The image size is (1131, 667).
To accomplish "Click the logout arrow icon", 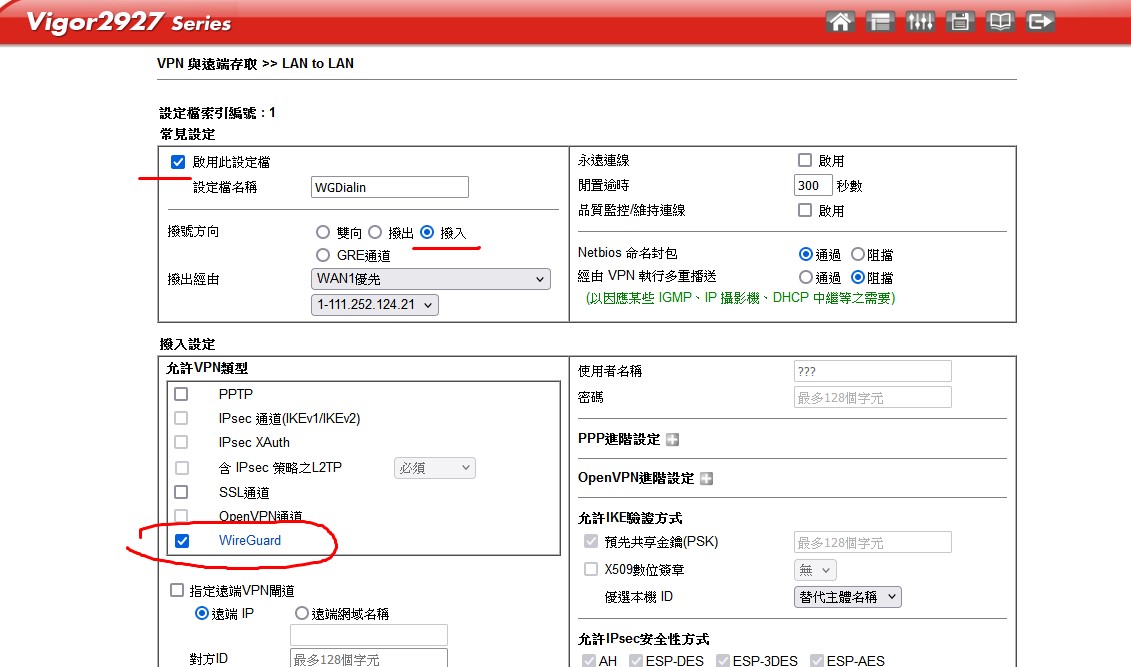I will [x=1040, y=21].
